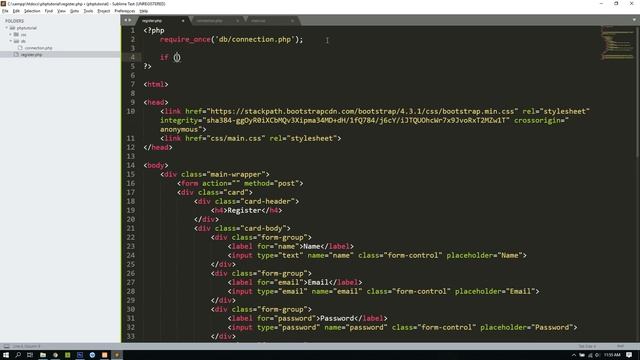This screenshot has width=640, height=360.
Task: Close the third editor tab
Action: tap(292, 21)
